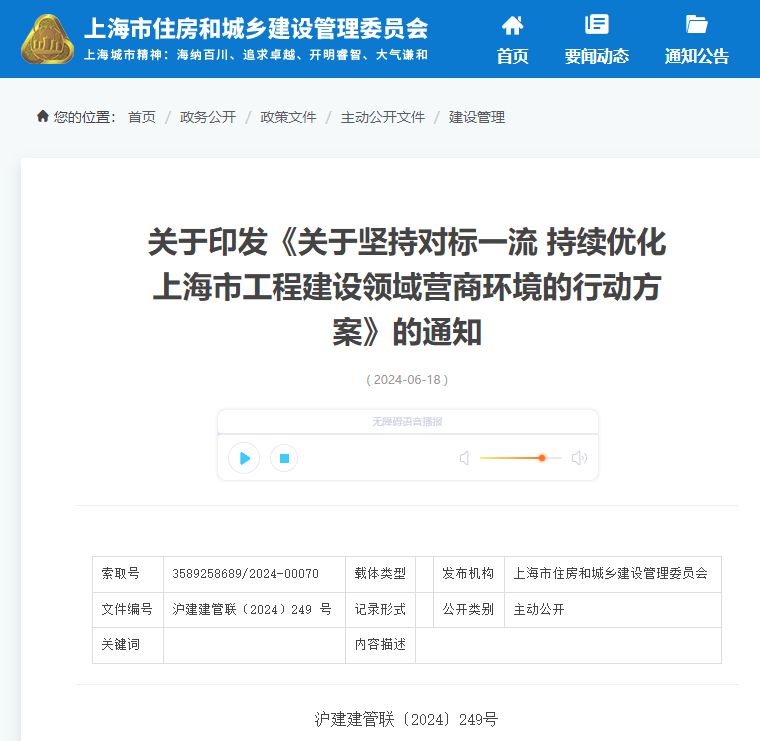
Task: Click the golden committee logo emblem
Action: tap(48, 39)
